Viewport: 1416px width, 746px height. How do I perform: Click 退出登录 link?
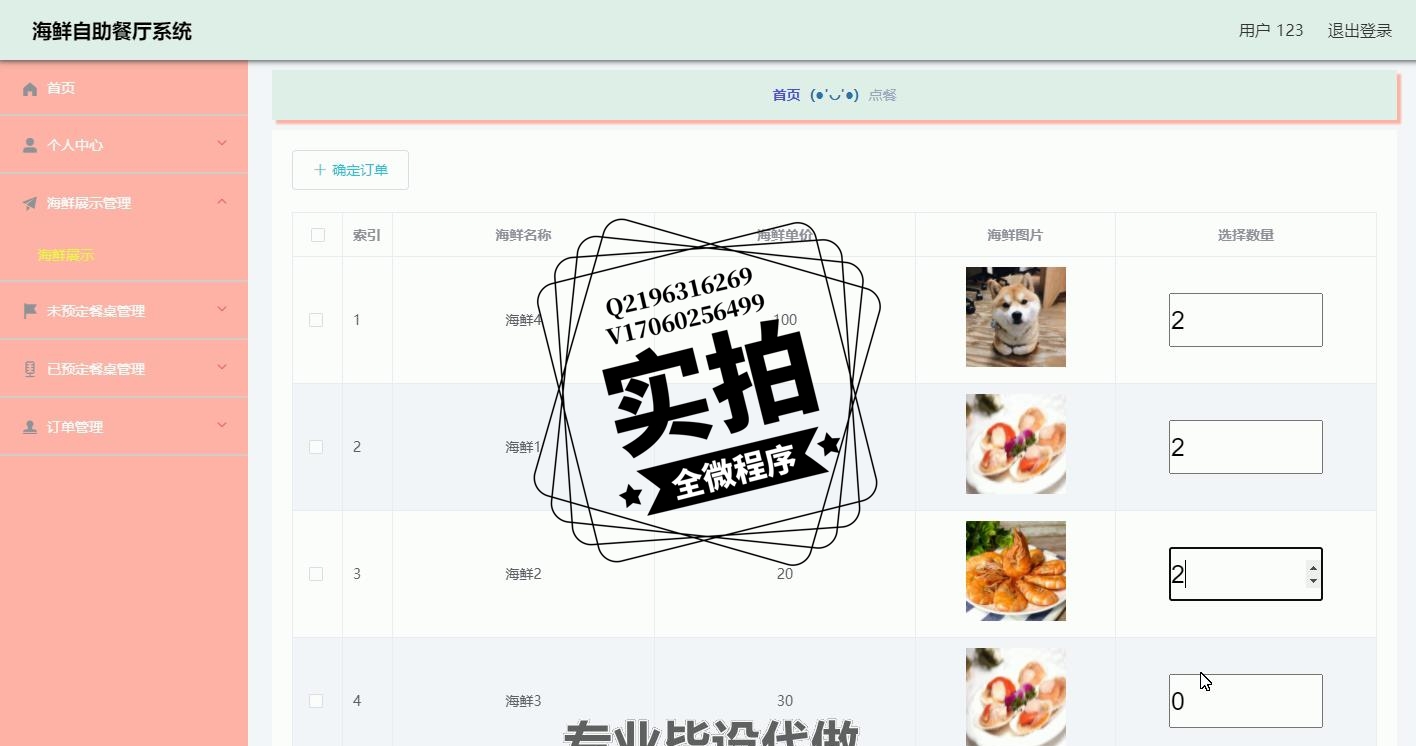point(1360,31)
